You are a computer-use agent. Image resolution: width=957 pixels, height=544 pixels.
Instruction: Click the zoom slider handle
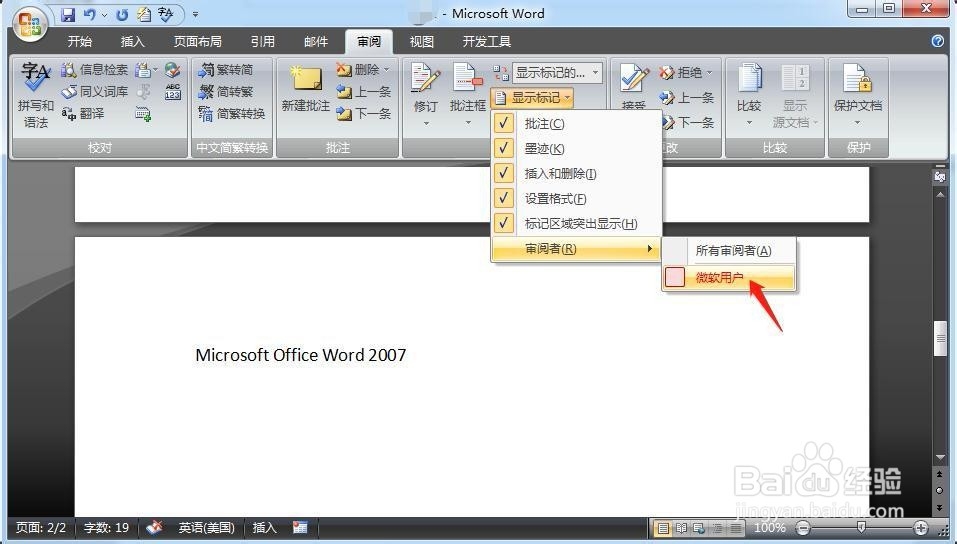[861, 528]
